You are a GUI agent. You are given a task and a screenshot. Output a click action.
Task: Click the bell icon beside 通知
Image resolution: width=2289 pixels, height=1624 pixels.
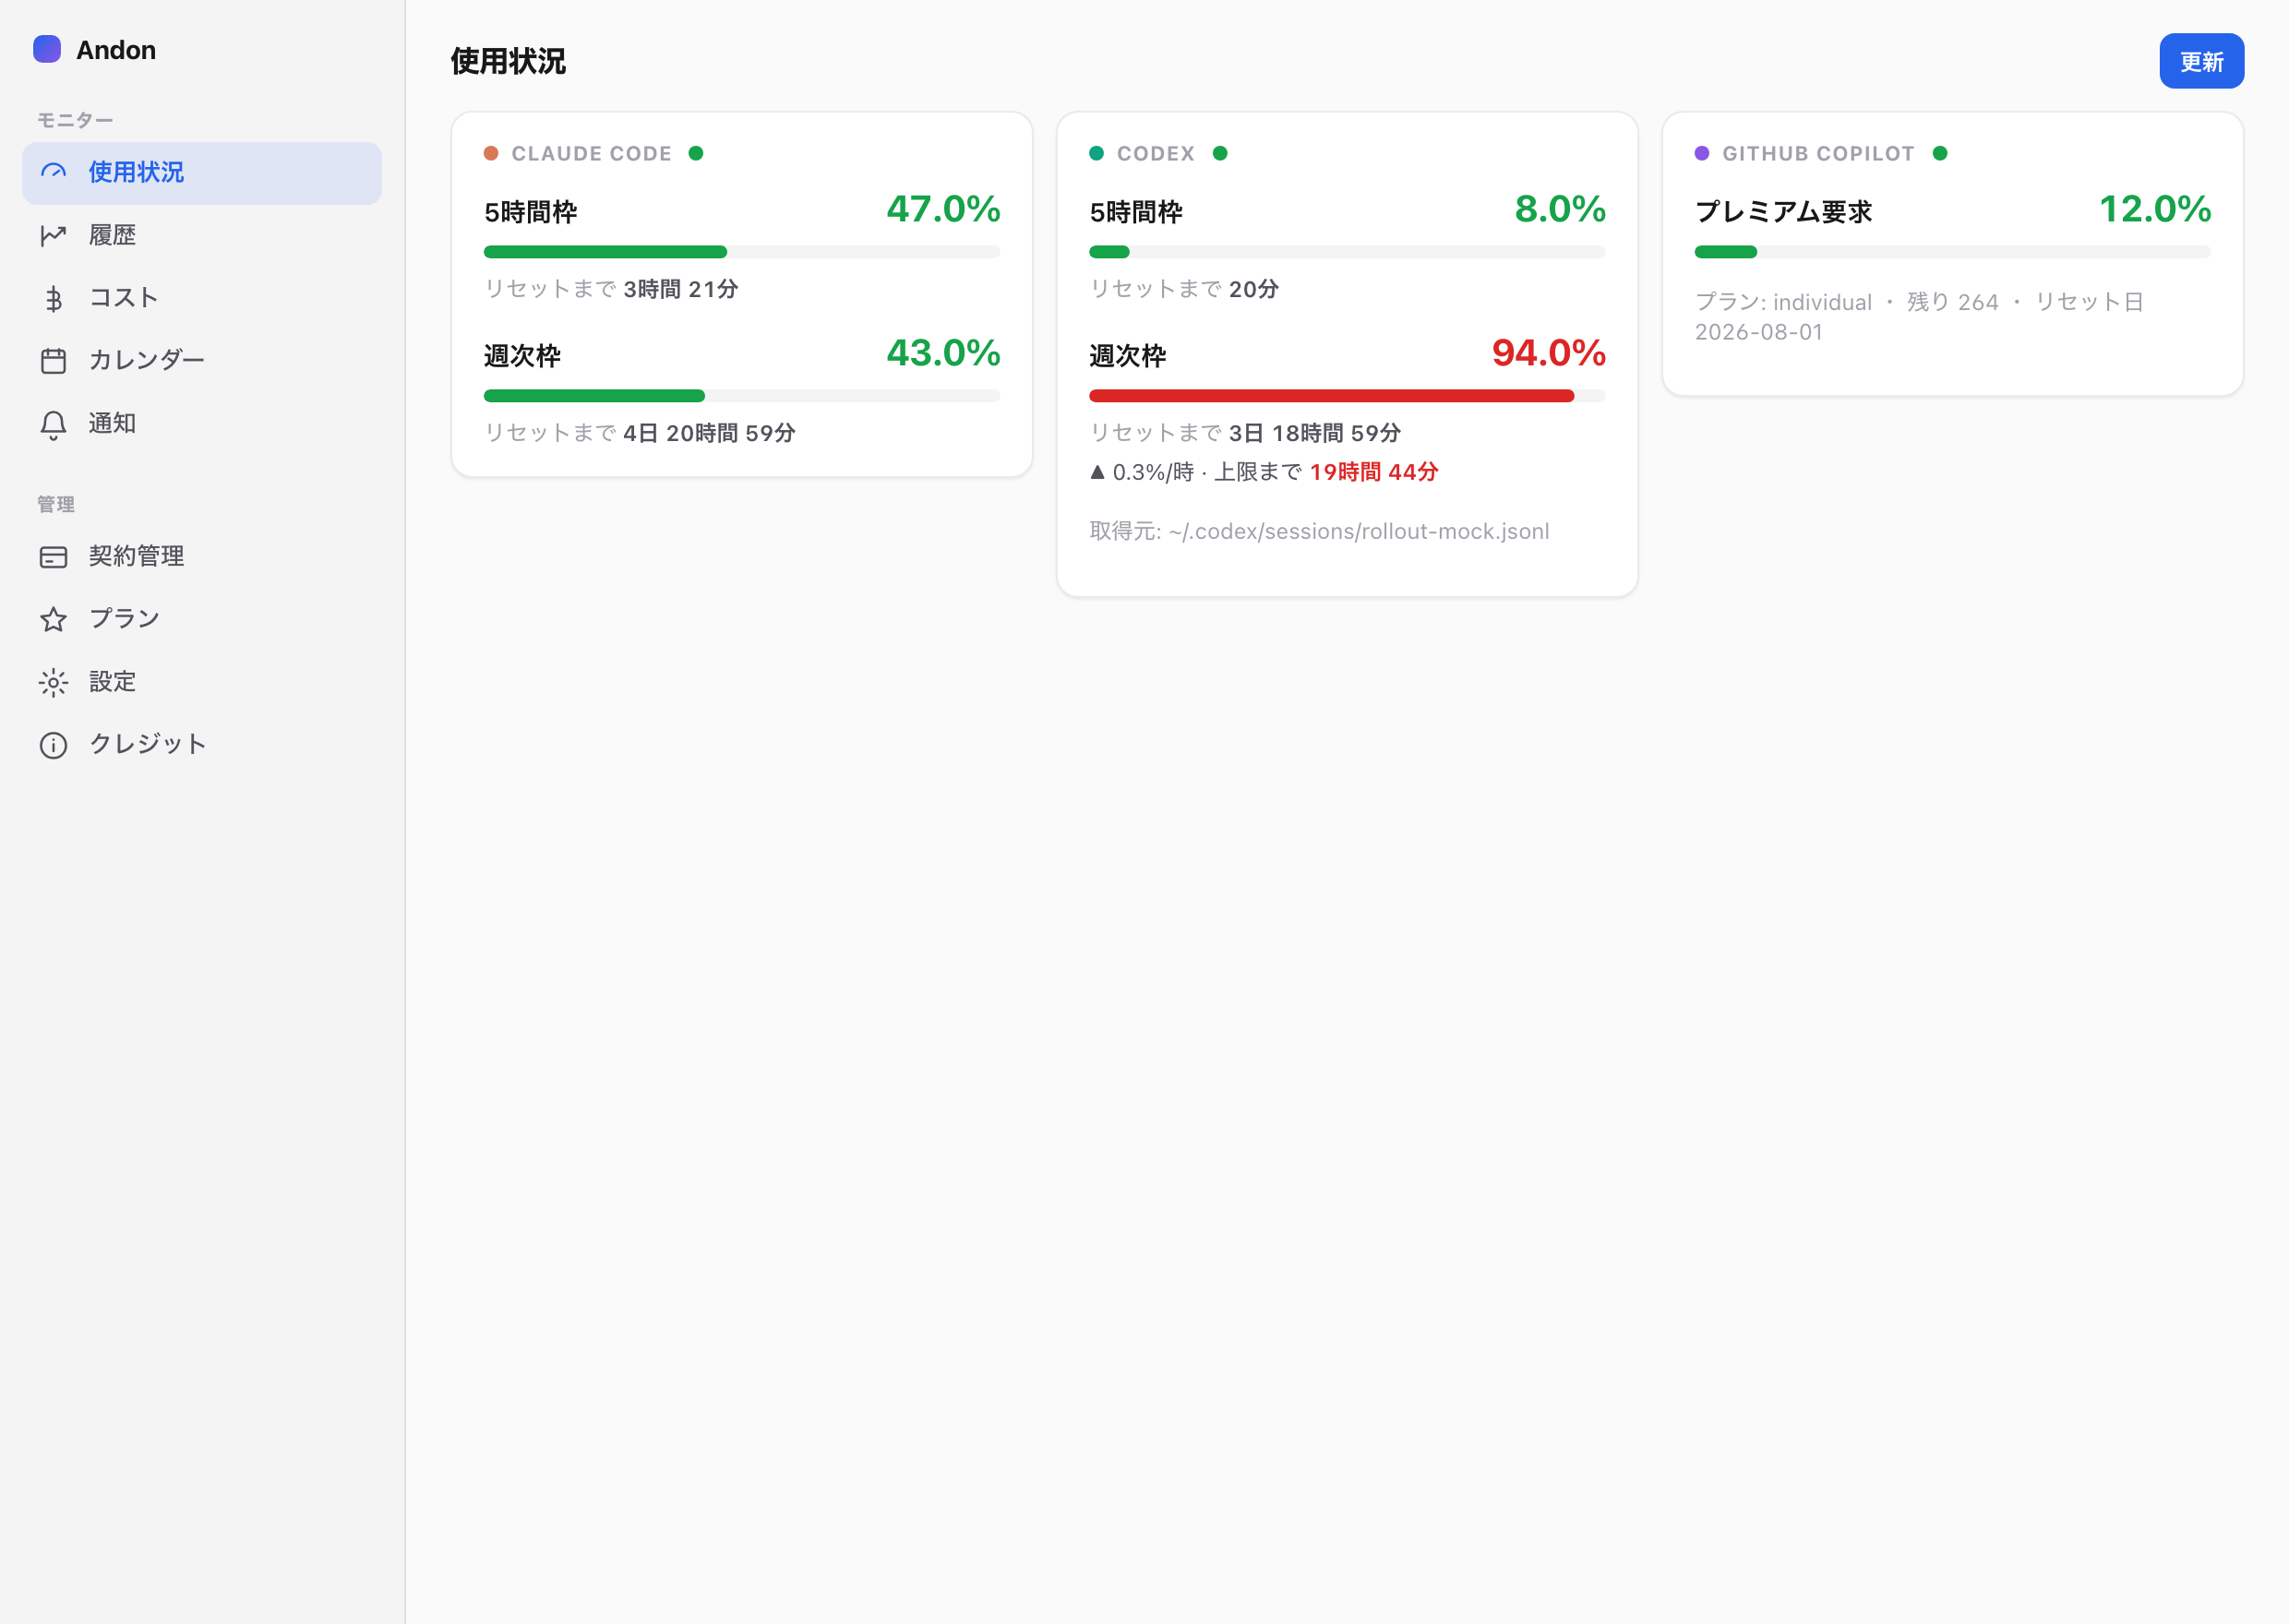click(x=53, y=424)
